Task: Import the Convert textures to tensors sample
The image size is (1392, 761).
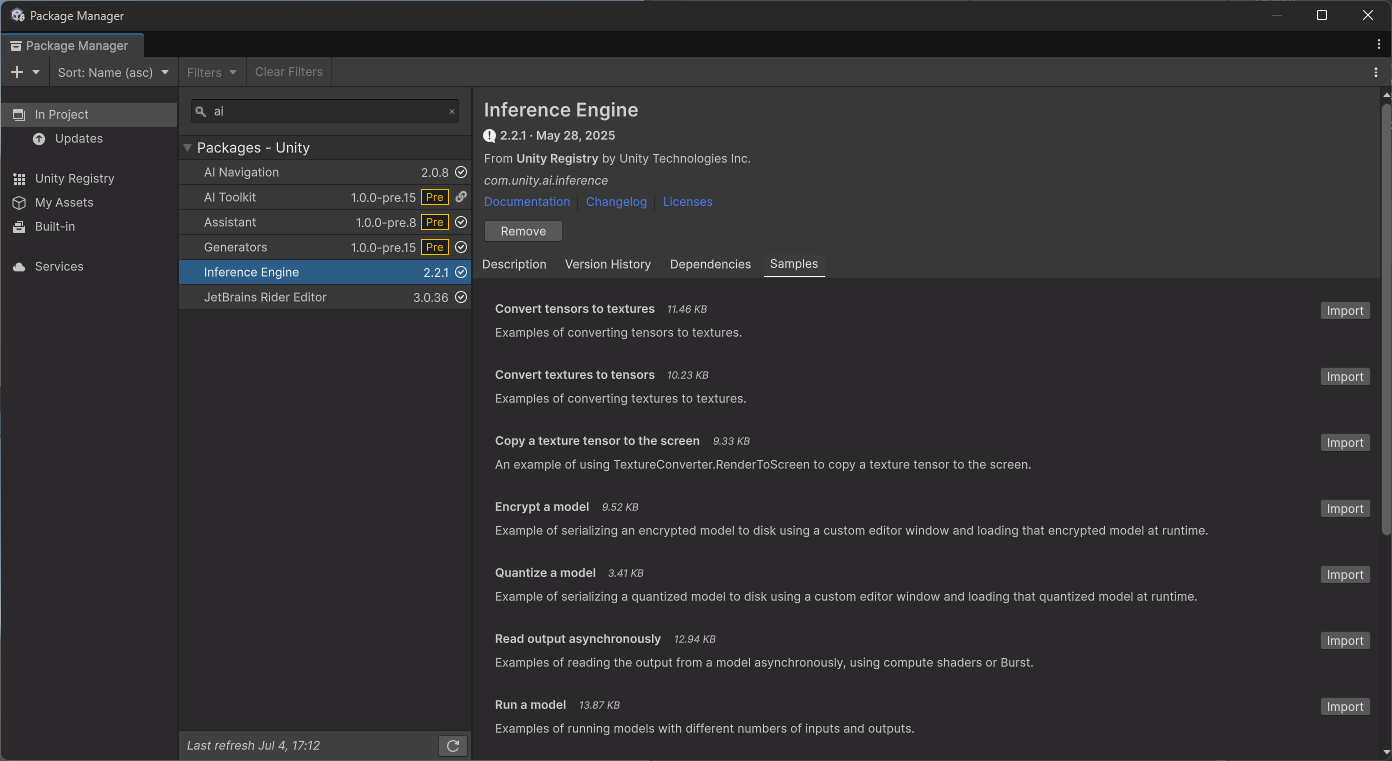Action: (x=1345, y=377)
